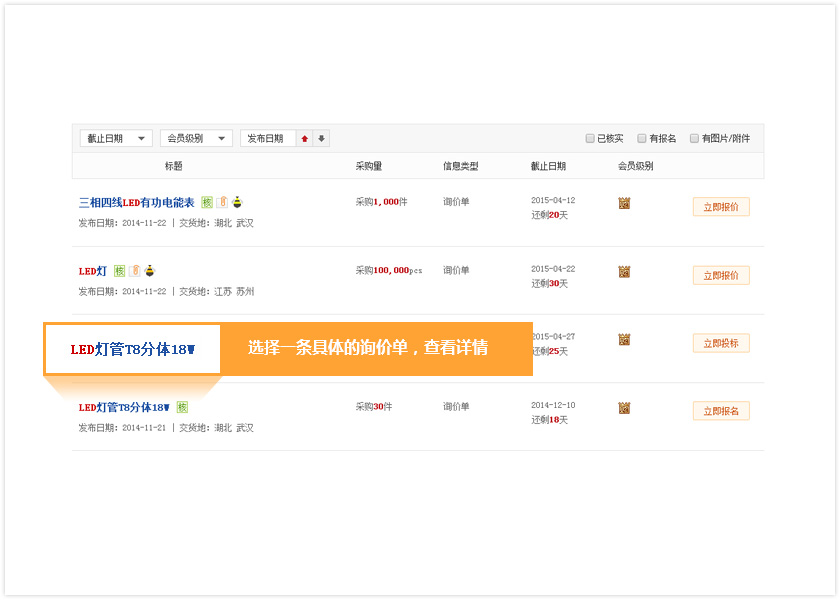Check the 有图片/附件 checkbox
The width and height of the screenshot is (840, 600).
(694, 138)
